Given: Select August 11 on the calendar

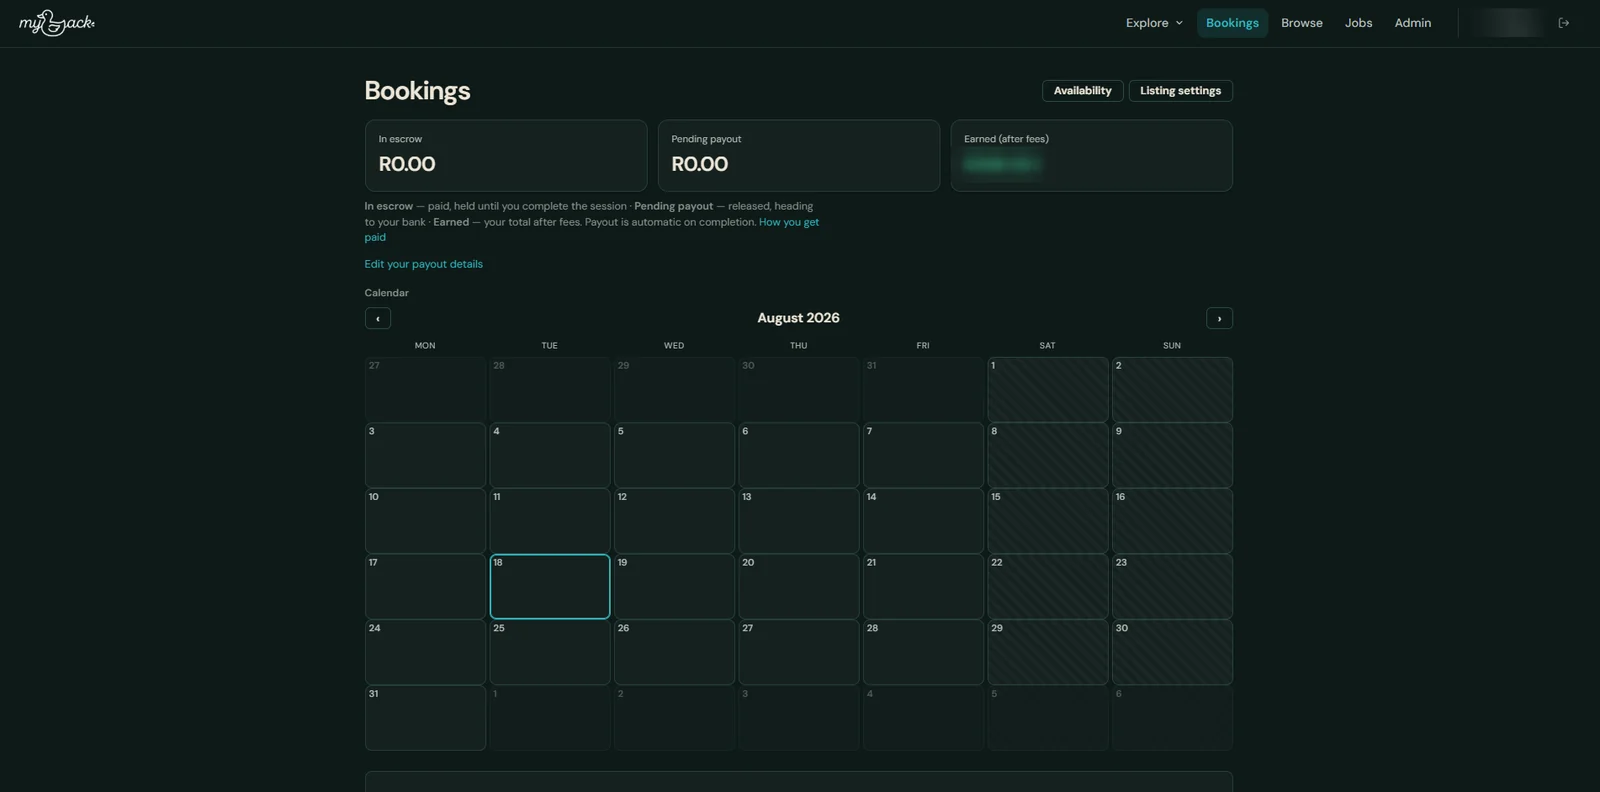Looking at the screenshot, I should (550, 521).
